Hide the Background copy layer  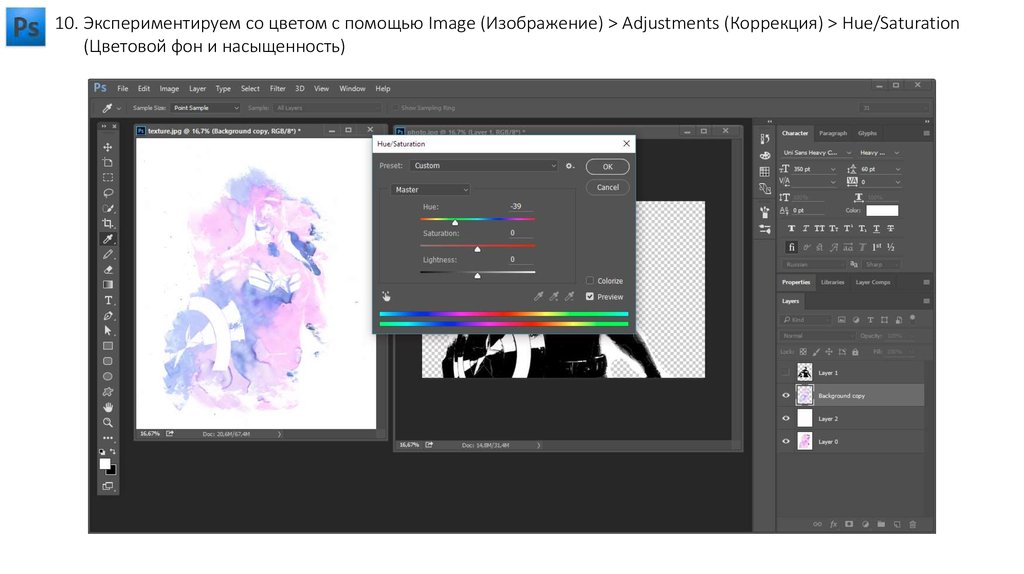click(x=786, y=396)
